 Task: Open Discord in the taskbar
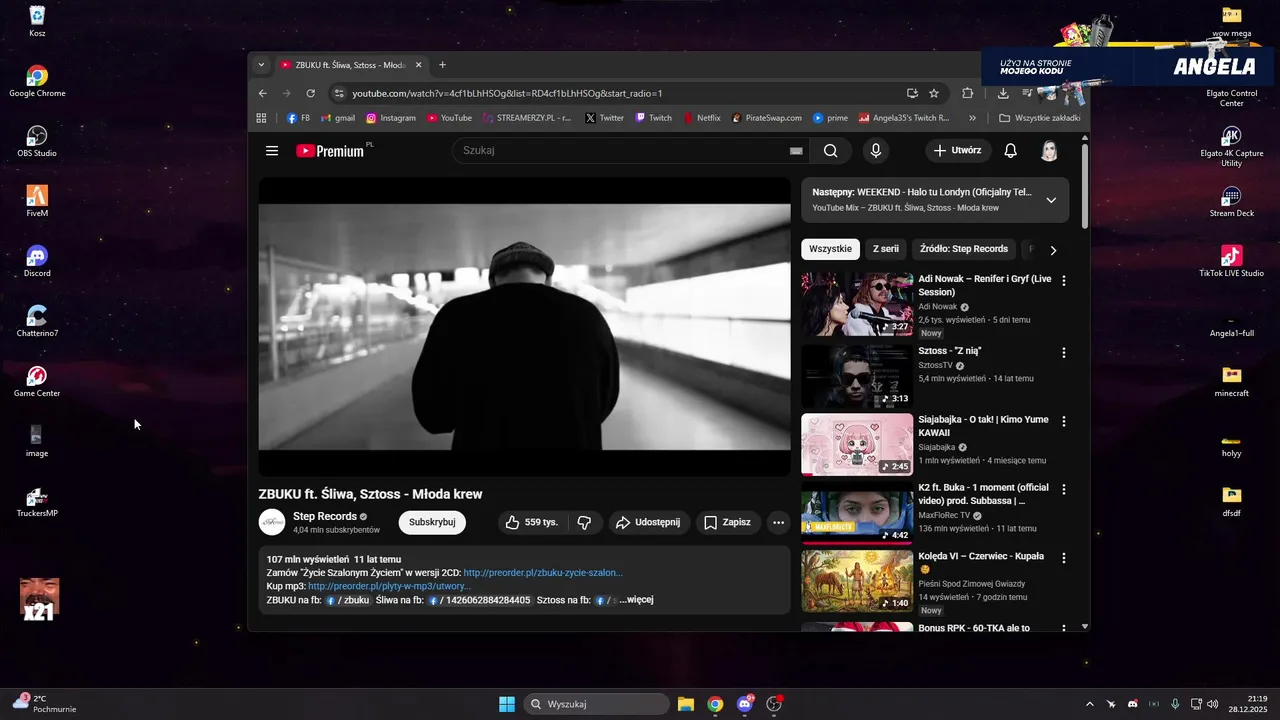(745, 704)
